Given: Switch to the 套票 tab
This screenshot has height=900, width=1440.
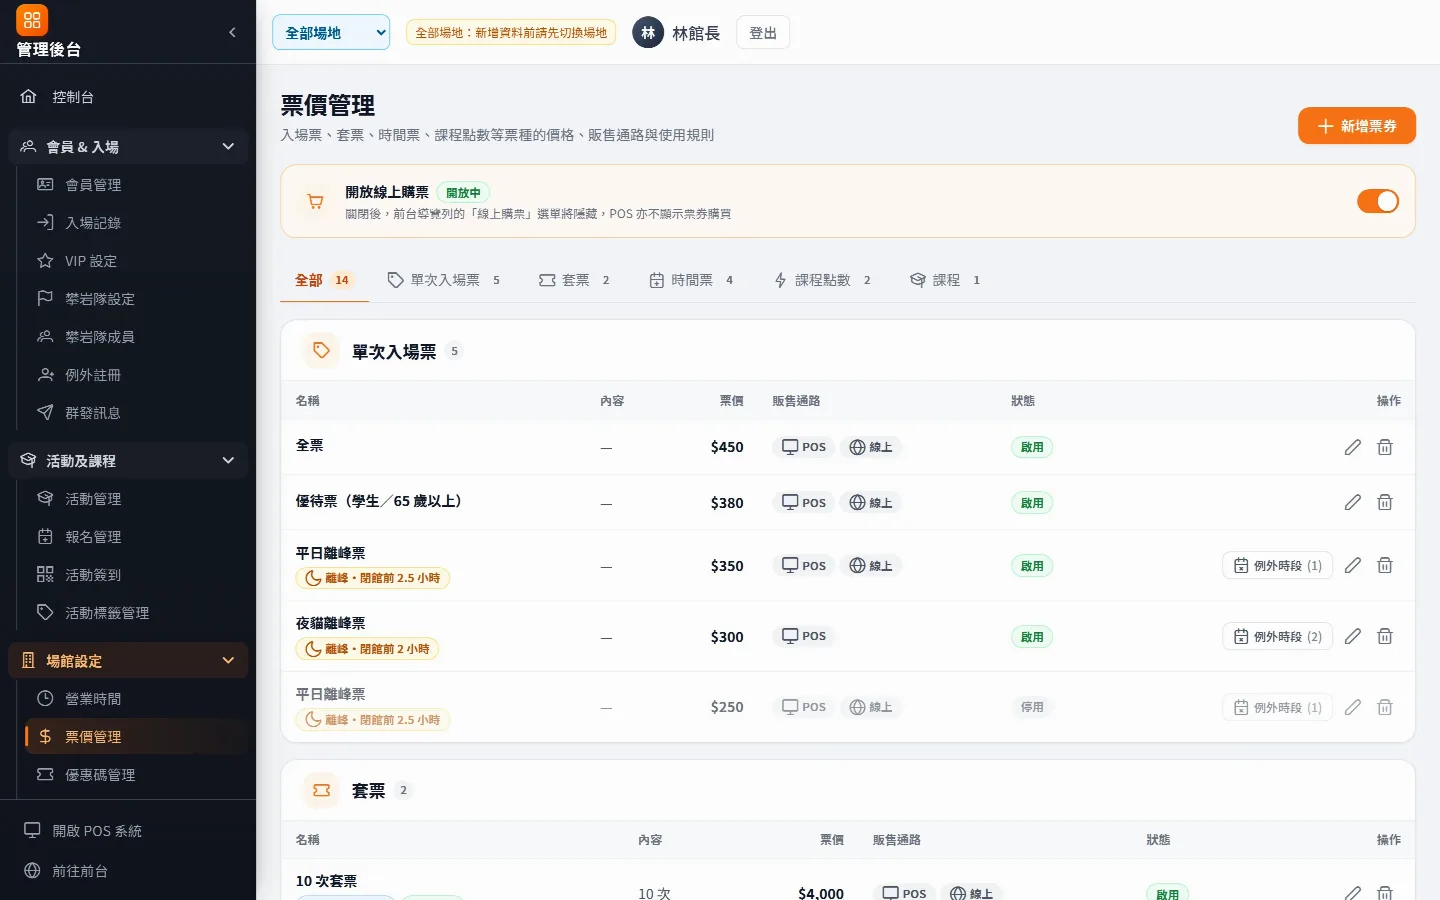Looking at the screenshot, I should (574, 280).
